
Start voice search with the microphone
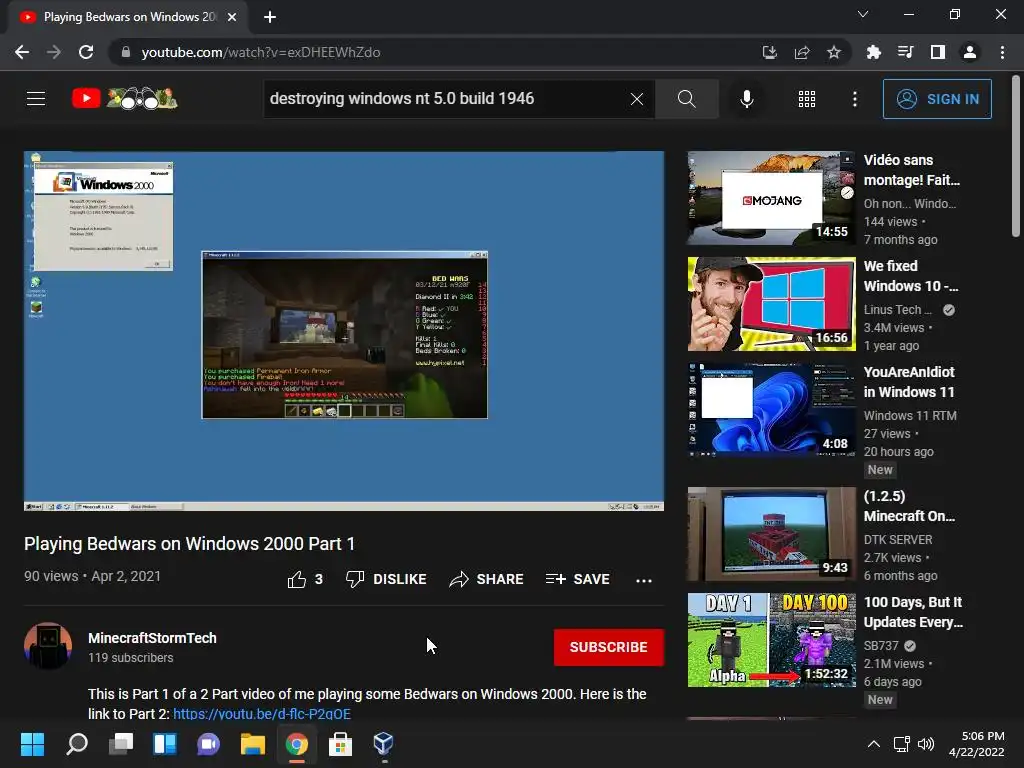click(x=746, y=99)
